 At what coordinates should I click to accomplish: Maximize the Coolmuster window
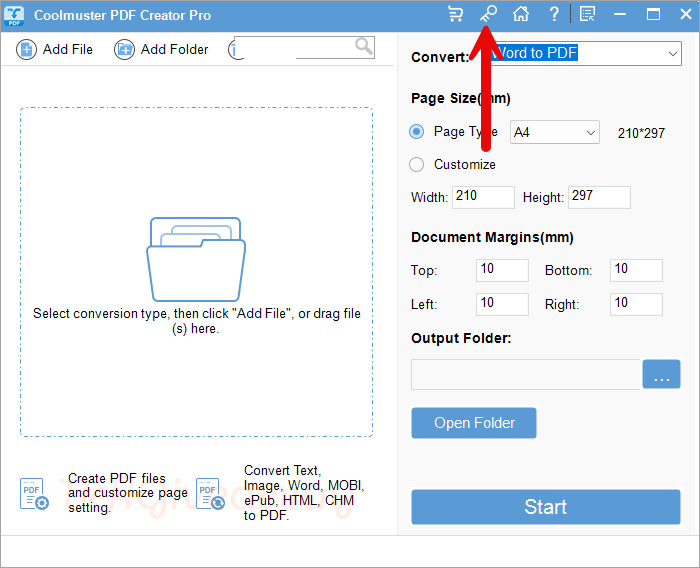click(653, 14)
